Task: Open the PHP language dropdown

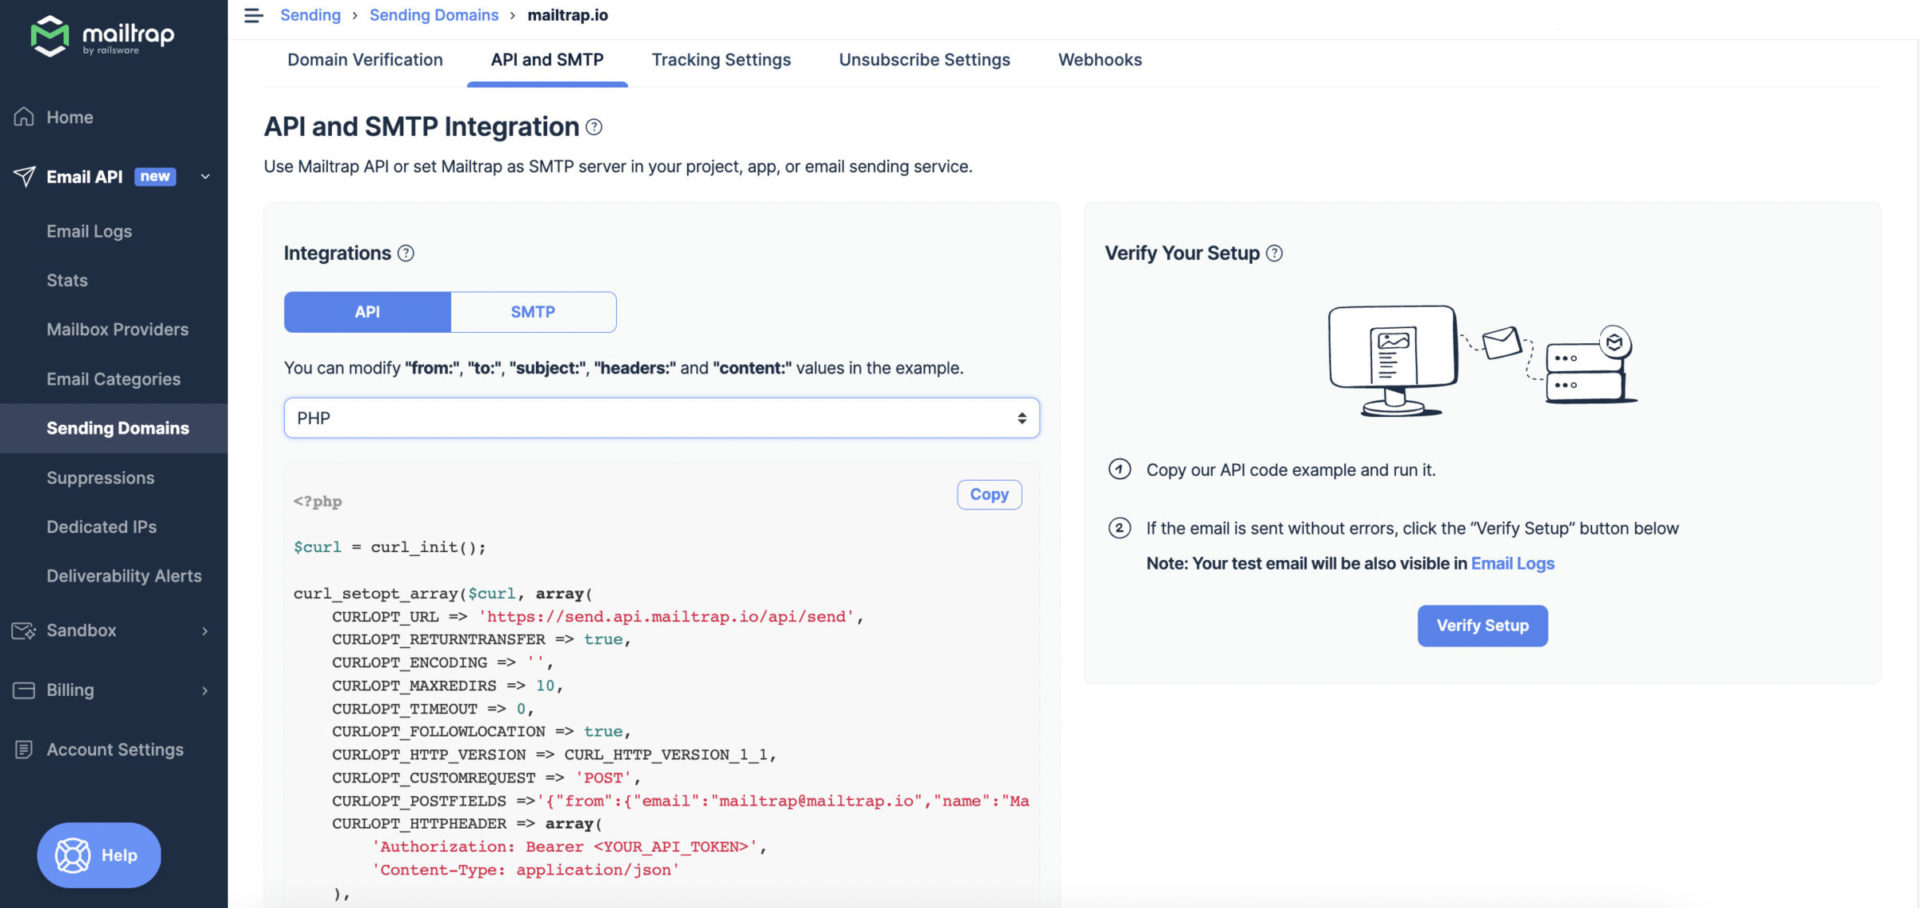Action: coord(661,417)
